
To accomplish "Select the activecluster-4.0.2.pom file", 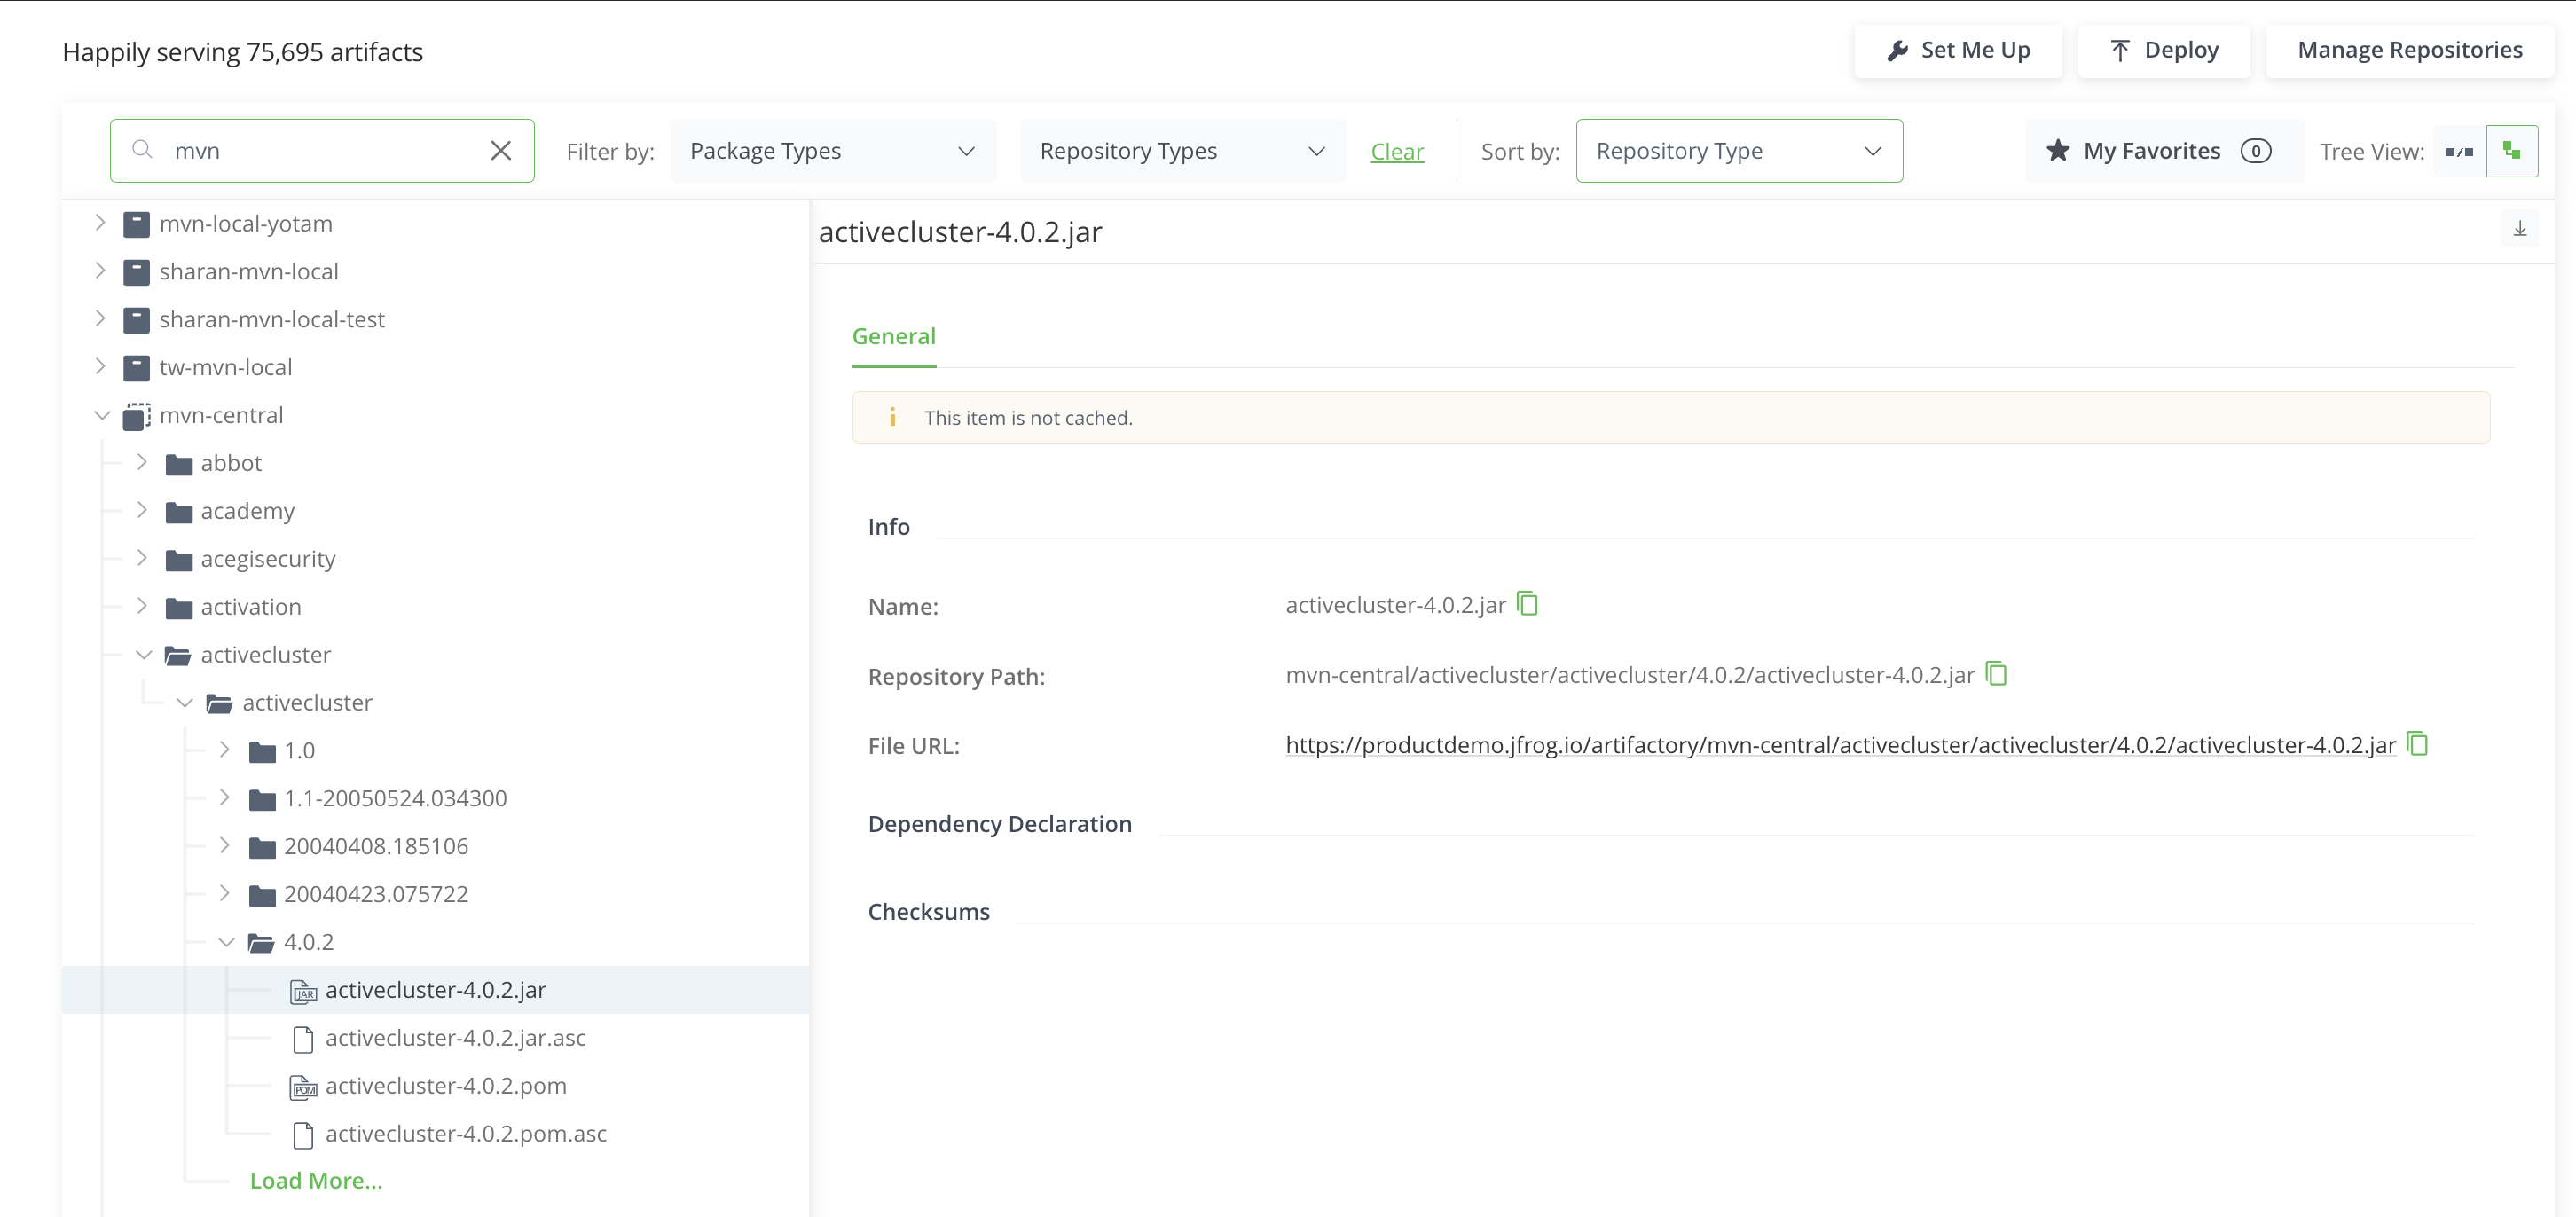I will click(x=445, y=1085).
